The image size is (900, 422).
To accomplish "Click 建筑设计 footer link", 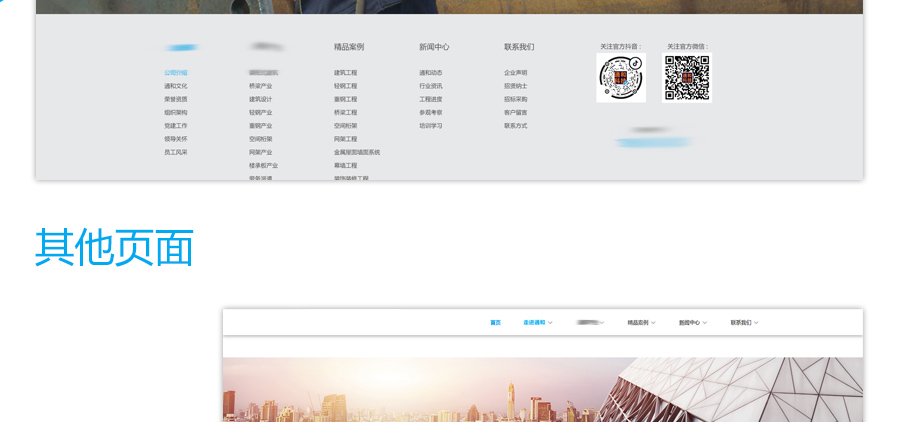I will click(260, 99).
